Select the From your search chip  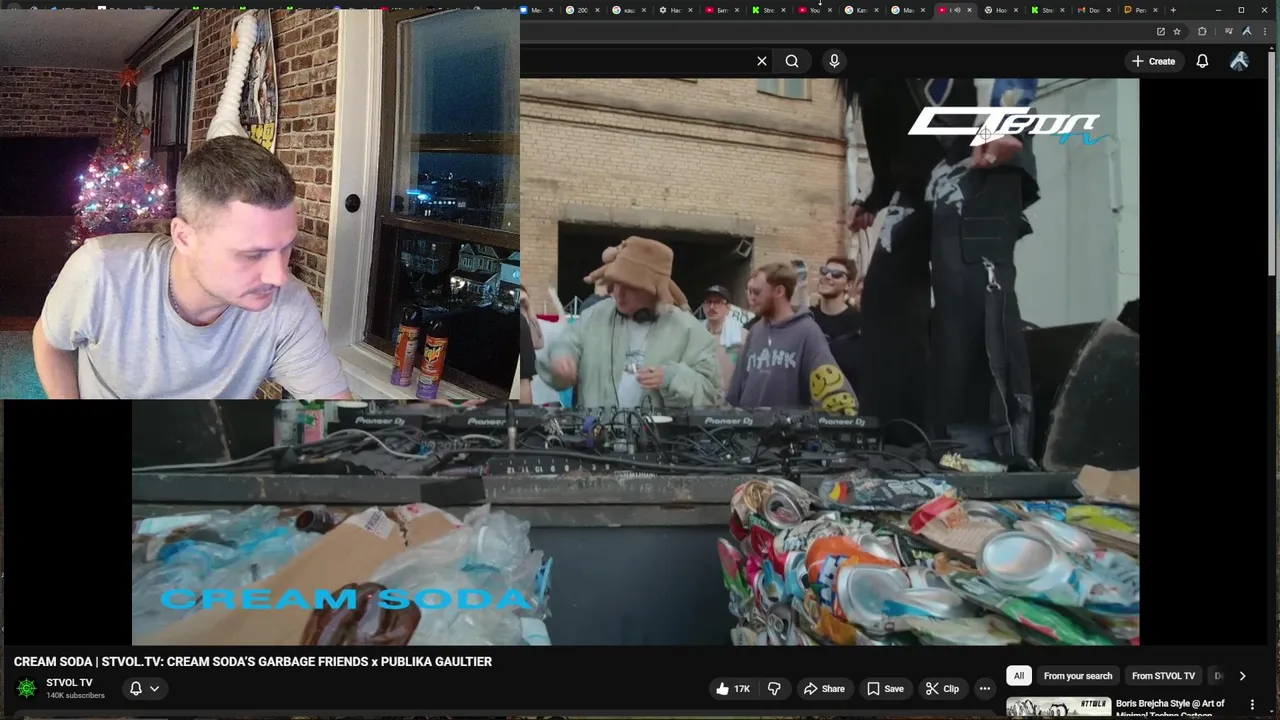pyautogui.click(x=1078, y=676)
